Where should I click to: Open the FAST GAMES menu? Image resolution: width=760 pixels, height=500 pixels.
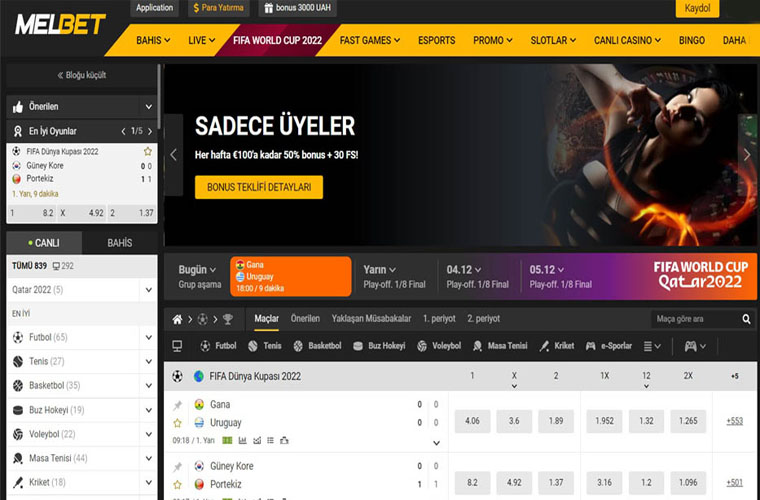click(370, 41)
